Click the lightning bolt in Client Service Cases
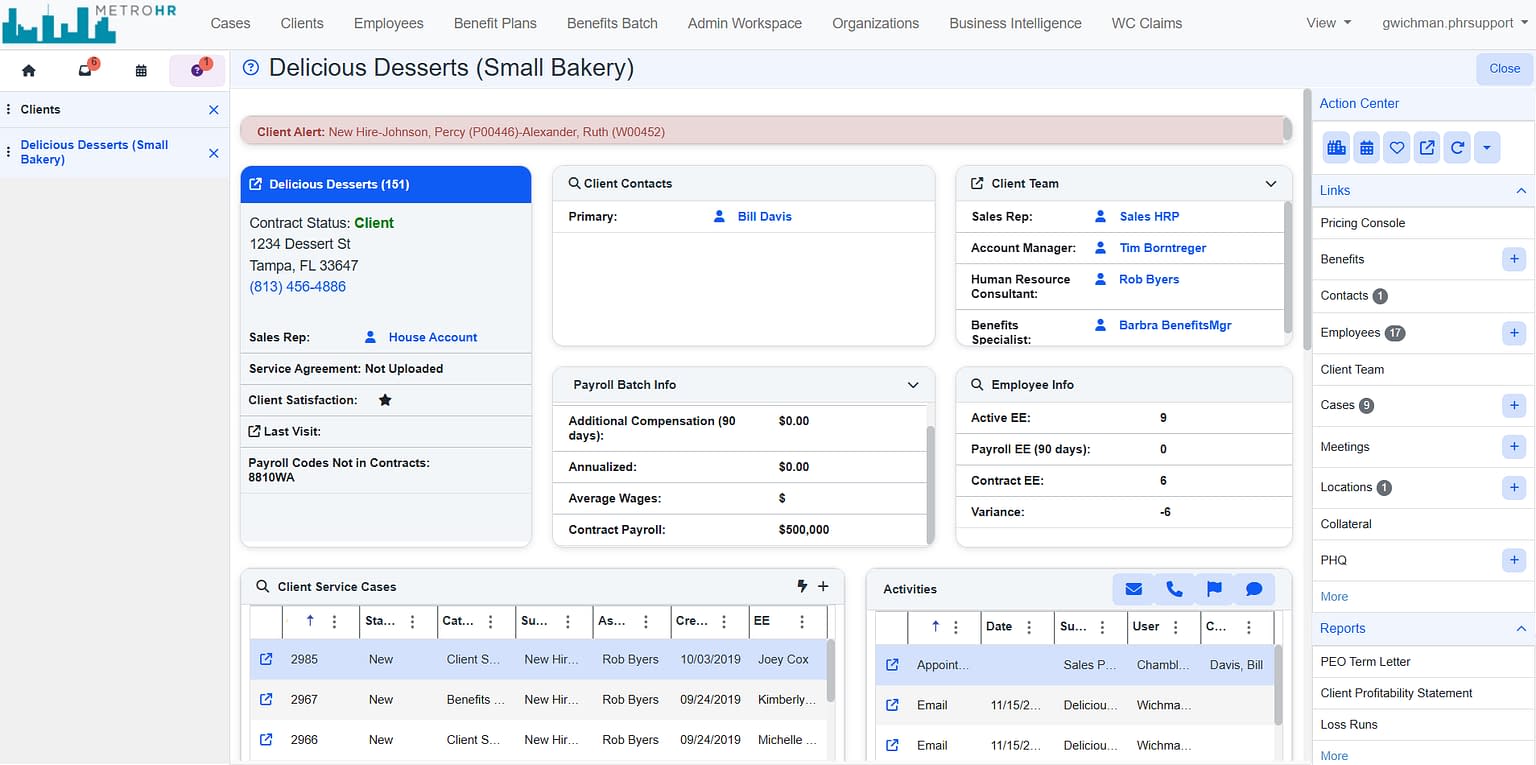Screen dimensions: 1536x765 [803, 585]
